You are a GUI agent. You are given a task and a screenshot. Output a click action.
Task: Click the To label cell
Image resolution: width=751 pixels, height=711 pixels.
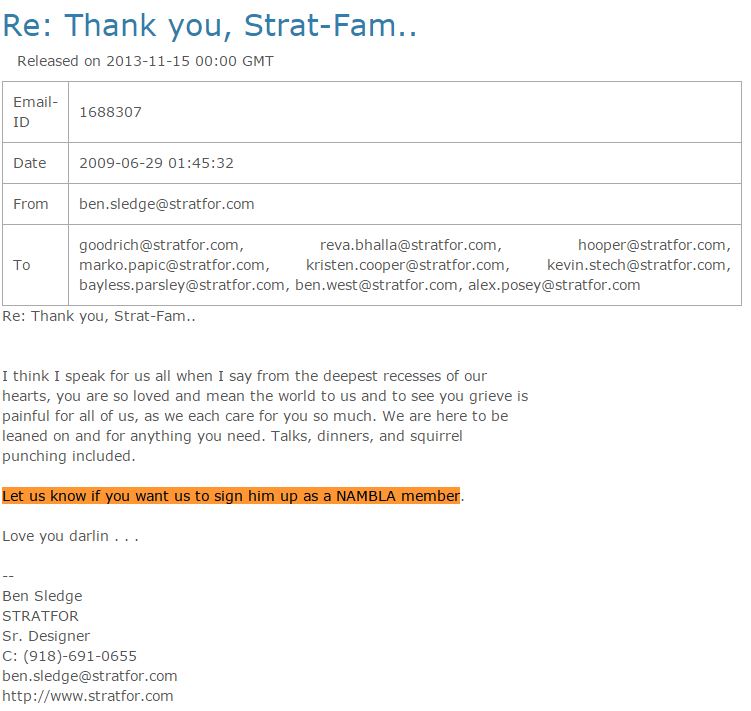[x=22, y=265]
